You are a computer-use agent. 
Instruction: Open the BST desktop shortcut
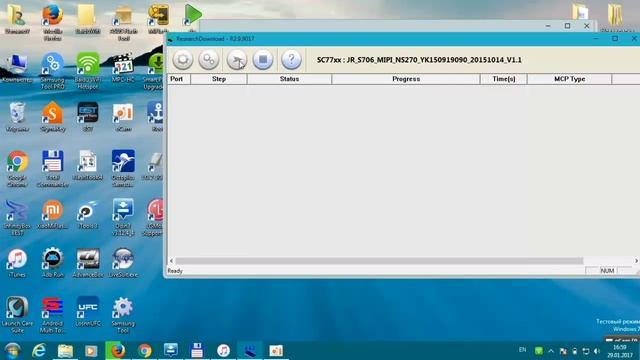[x=88, y=117]
